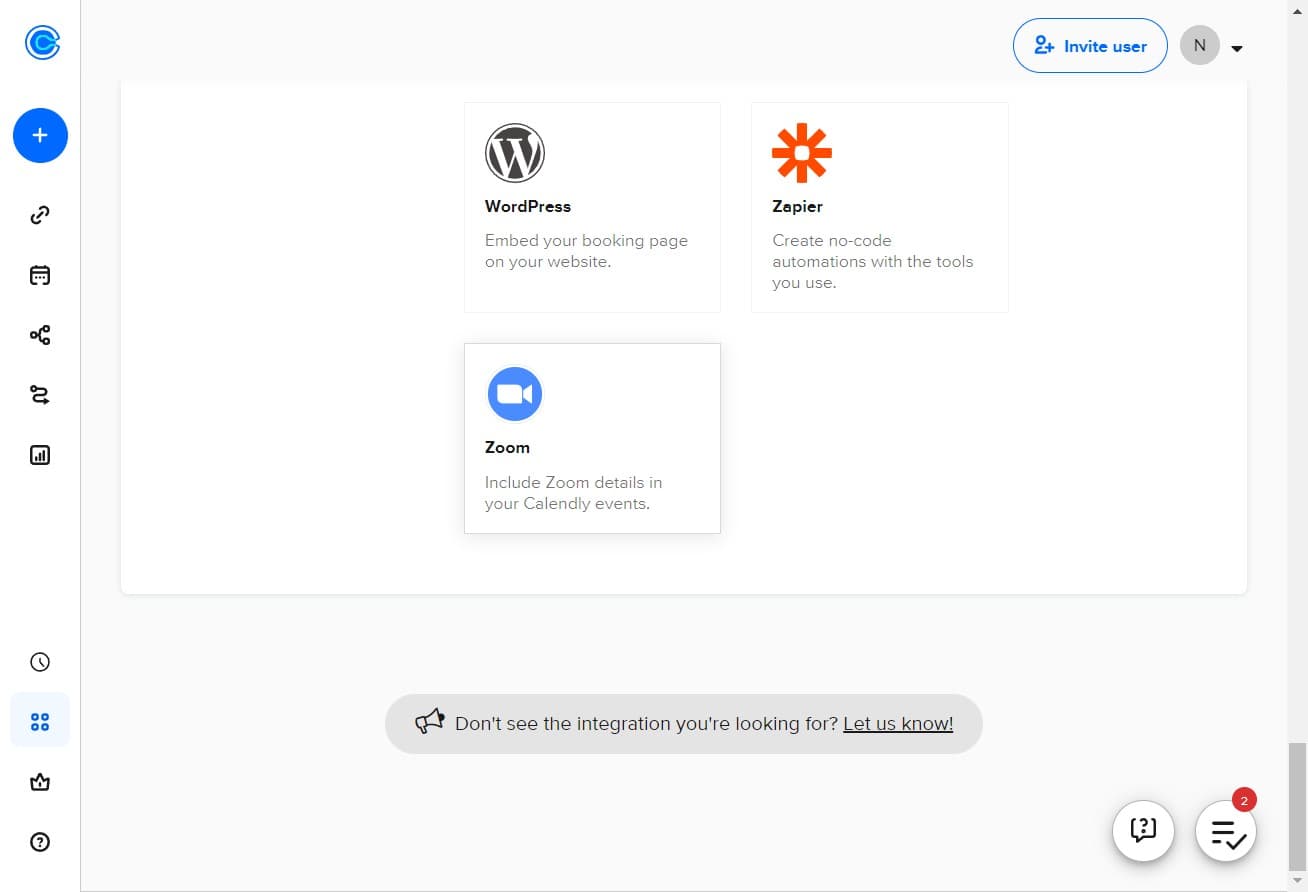Screen dimensions: 1308x892
Task: Open the feedback chat bubble button
Action: pos(1143,831)
